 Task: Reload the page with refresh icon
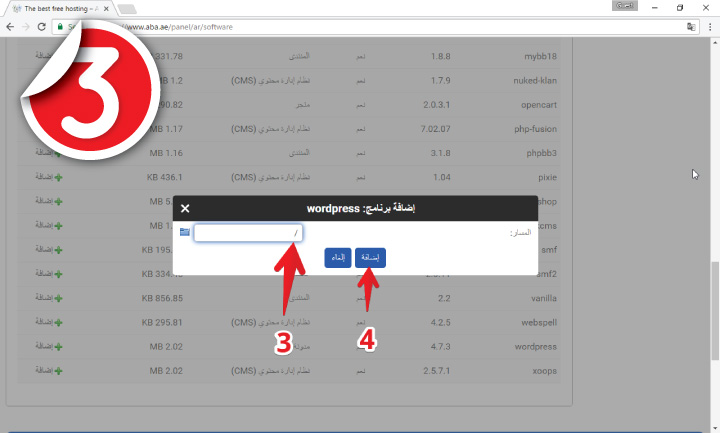click(x=41, y=27)
